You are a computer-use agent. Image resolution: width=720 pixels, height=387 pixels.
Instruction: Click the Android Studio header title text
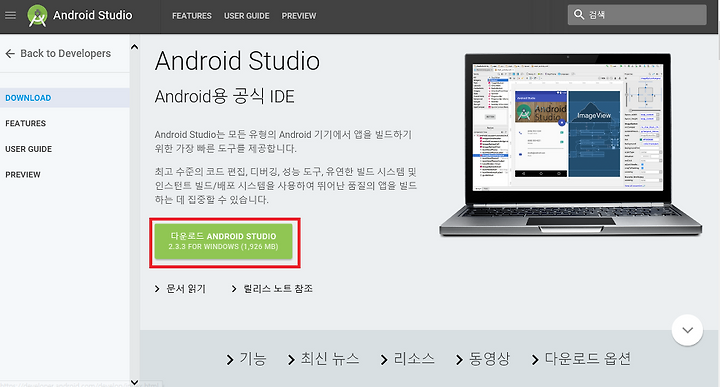point(93,16)
